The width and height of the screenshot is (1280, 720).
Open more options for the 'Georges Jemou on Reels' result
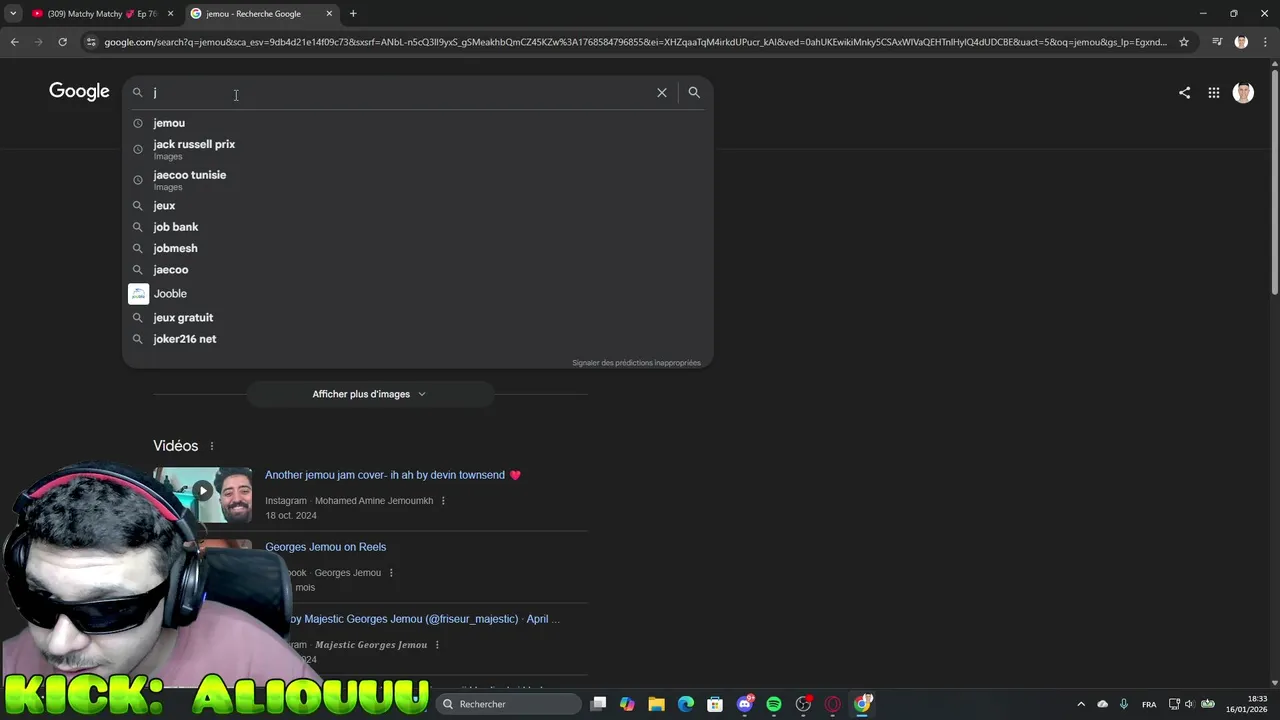pyautogui.click(x=391, y=573)
